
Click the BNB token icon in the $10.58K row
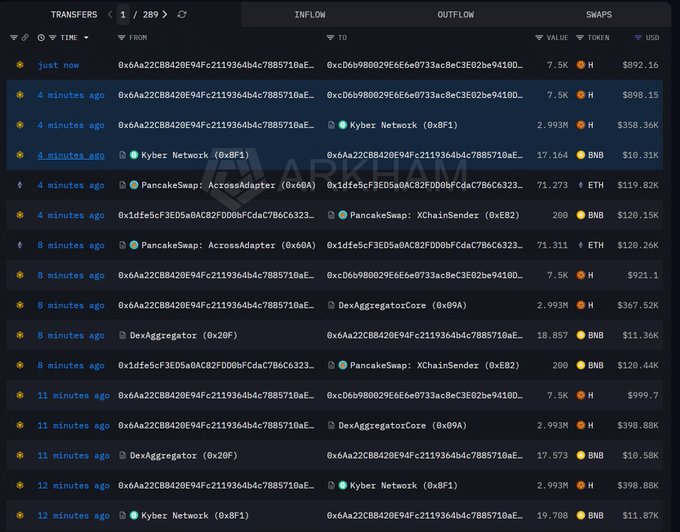pos(581,455)
